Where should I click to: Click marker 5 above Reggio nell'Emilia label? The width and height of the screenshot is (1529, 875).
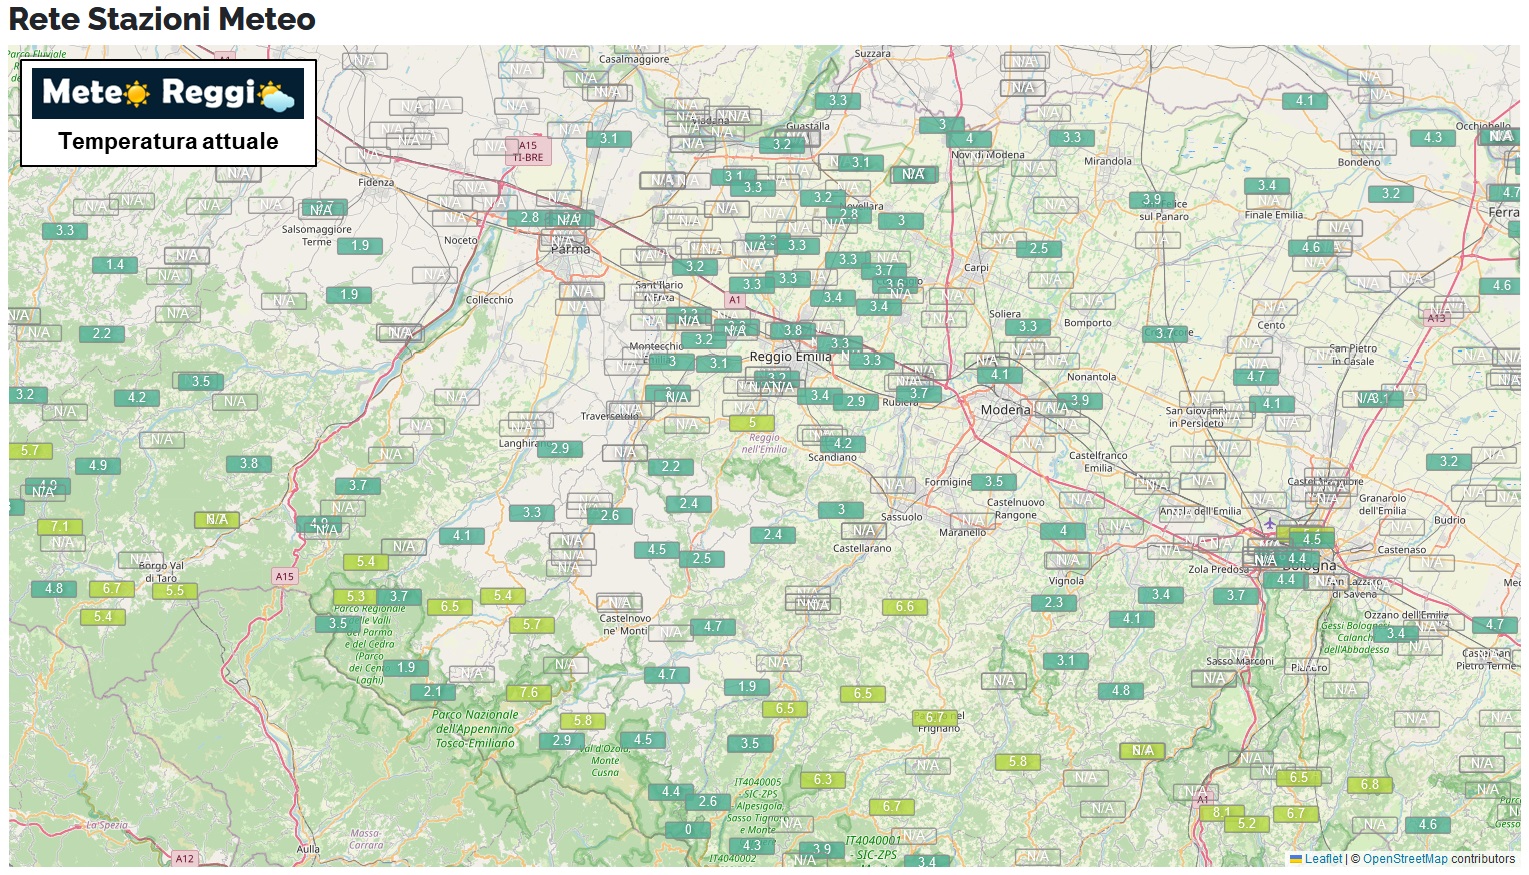pos(752,422)
